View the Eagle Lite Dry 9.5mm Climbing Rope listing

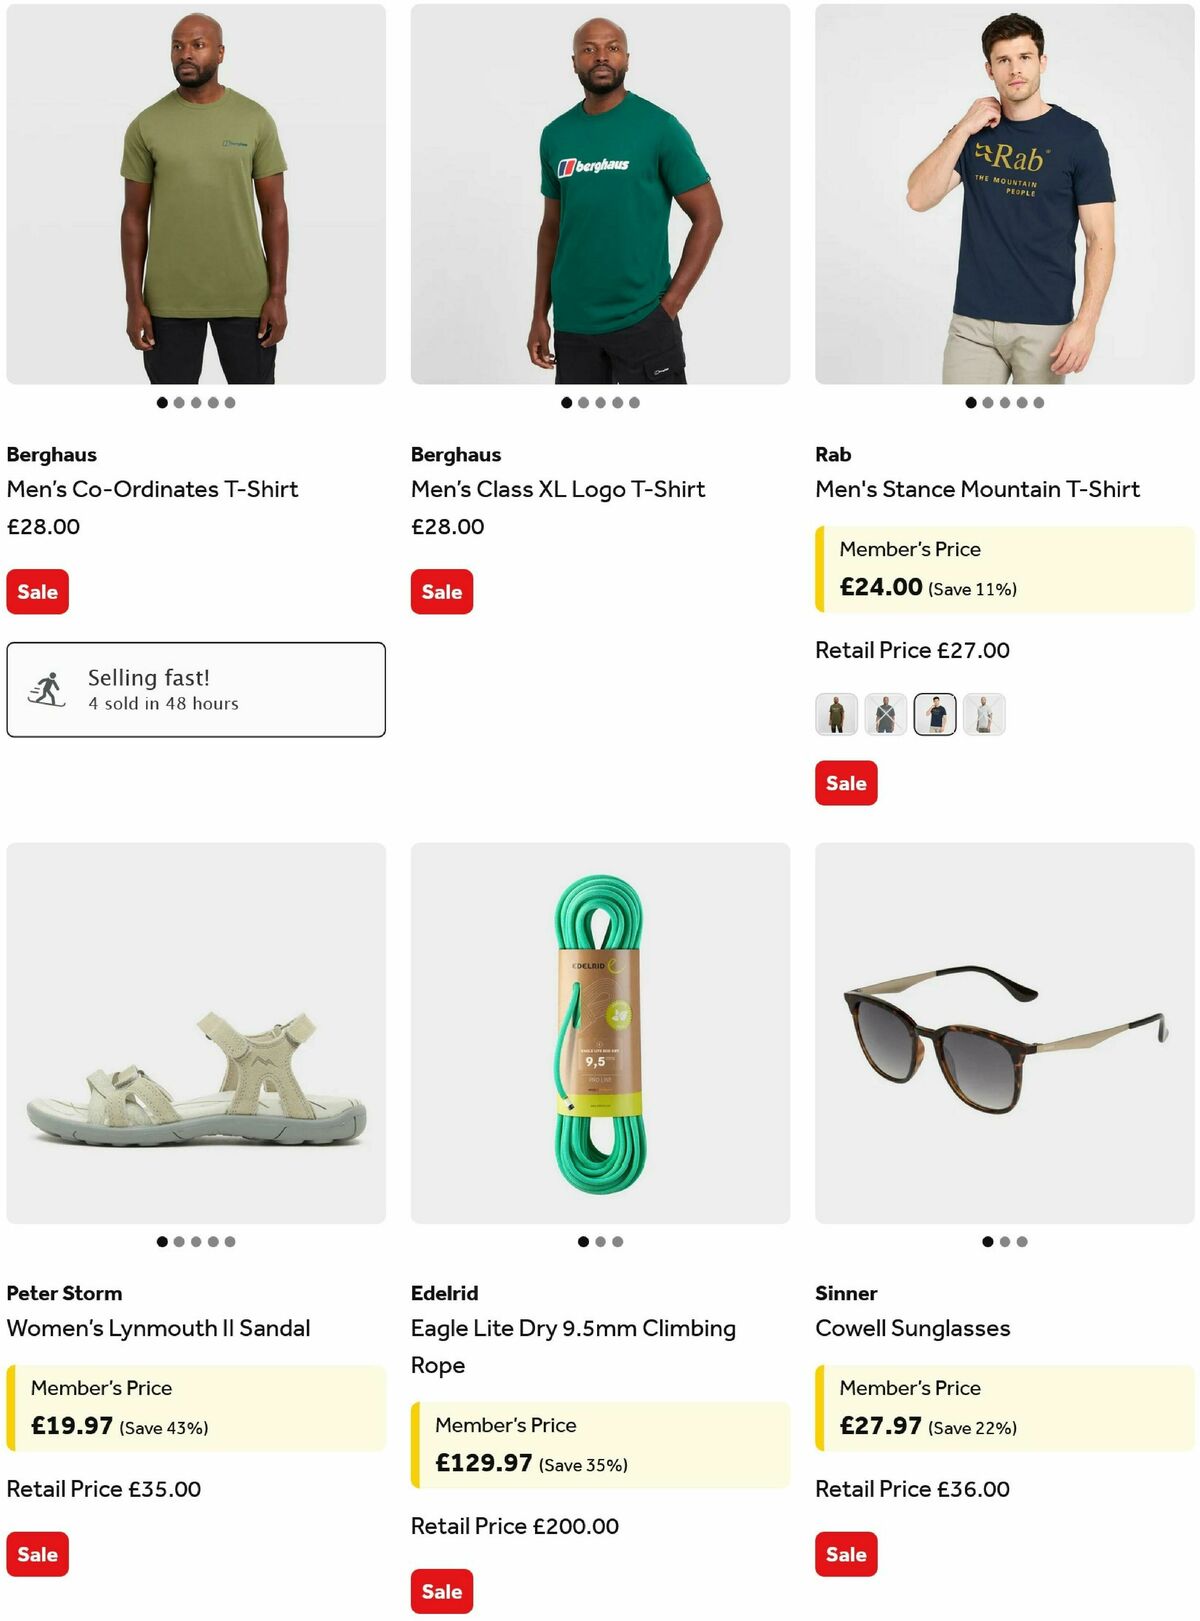(x=574, y=1346)
